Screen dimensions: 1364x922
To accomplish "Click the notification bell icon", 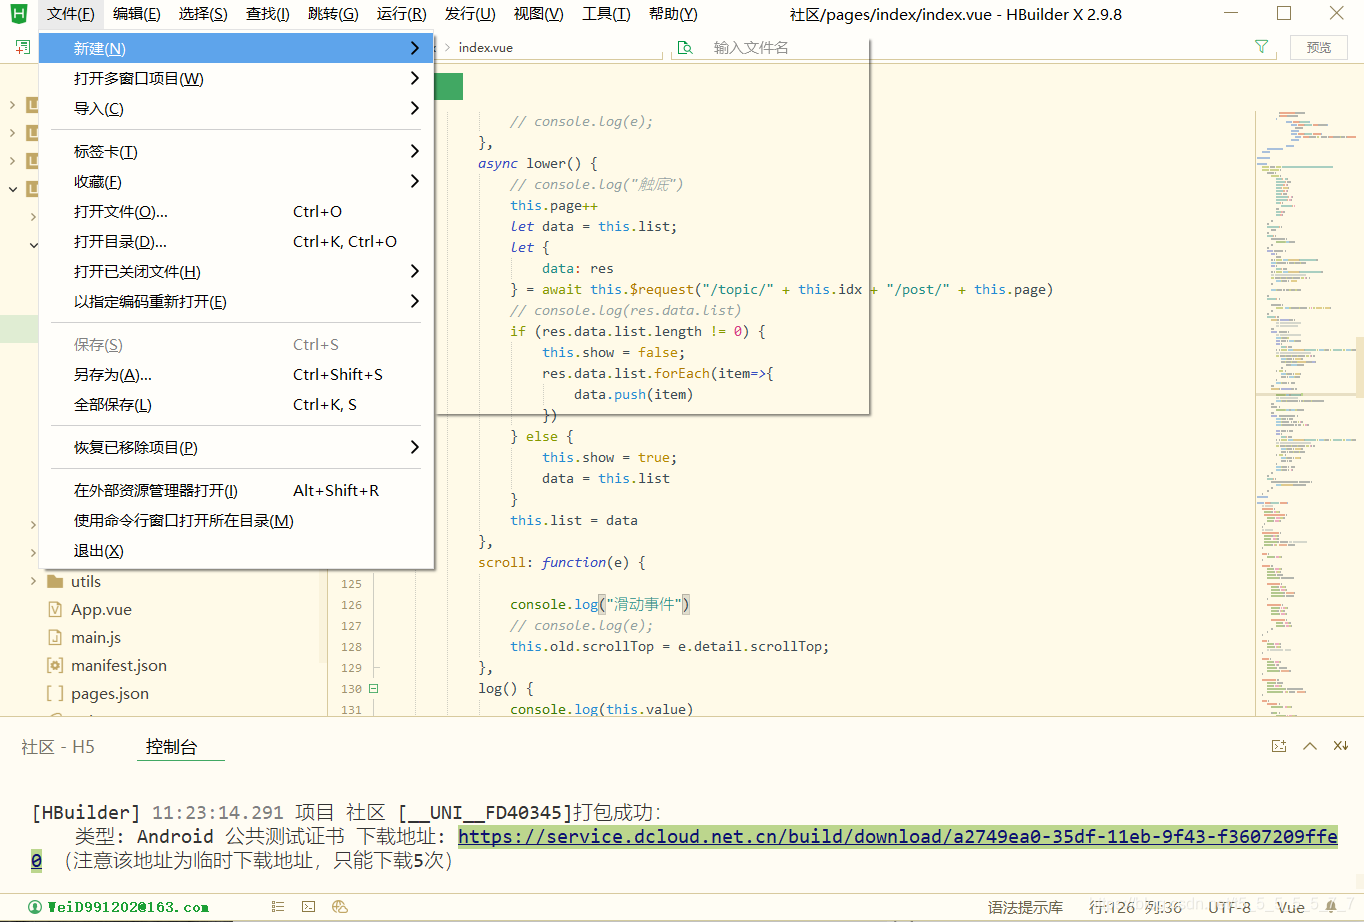I will pyautogui.click(x=1331, y=906).
